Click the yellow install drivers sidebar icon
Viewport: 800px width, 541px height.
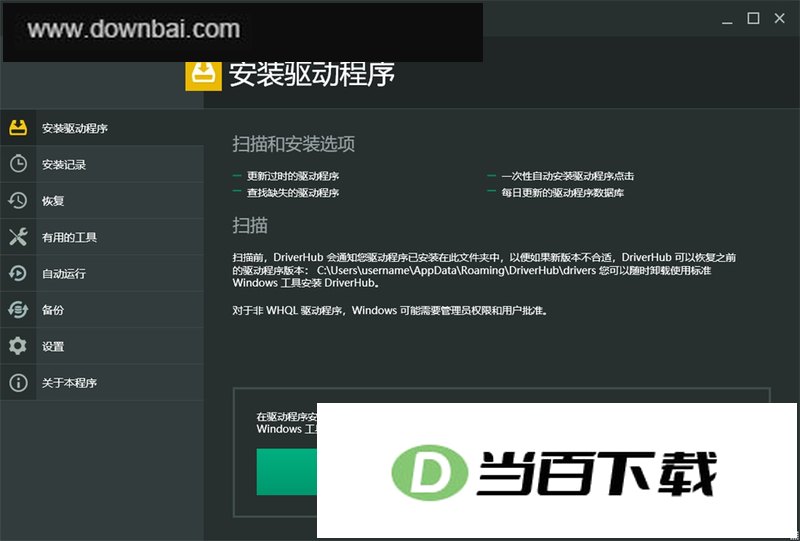tap(18, 128)
